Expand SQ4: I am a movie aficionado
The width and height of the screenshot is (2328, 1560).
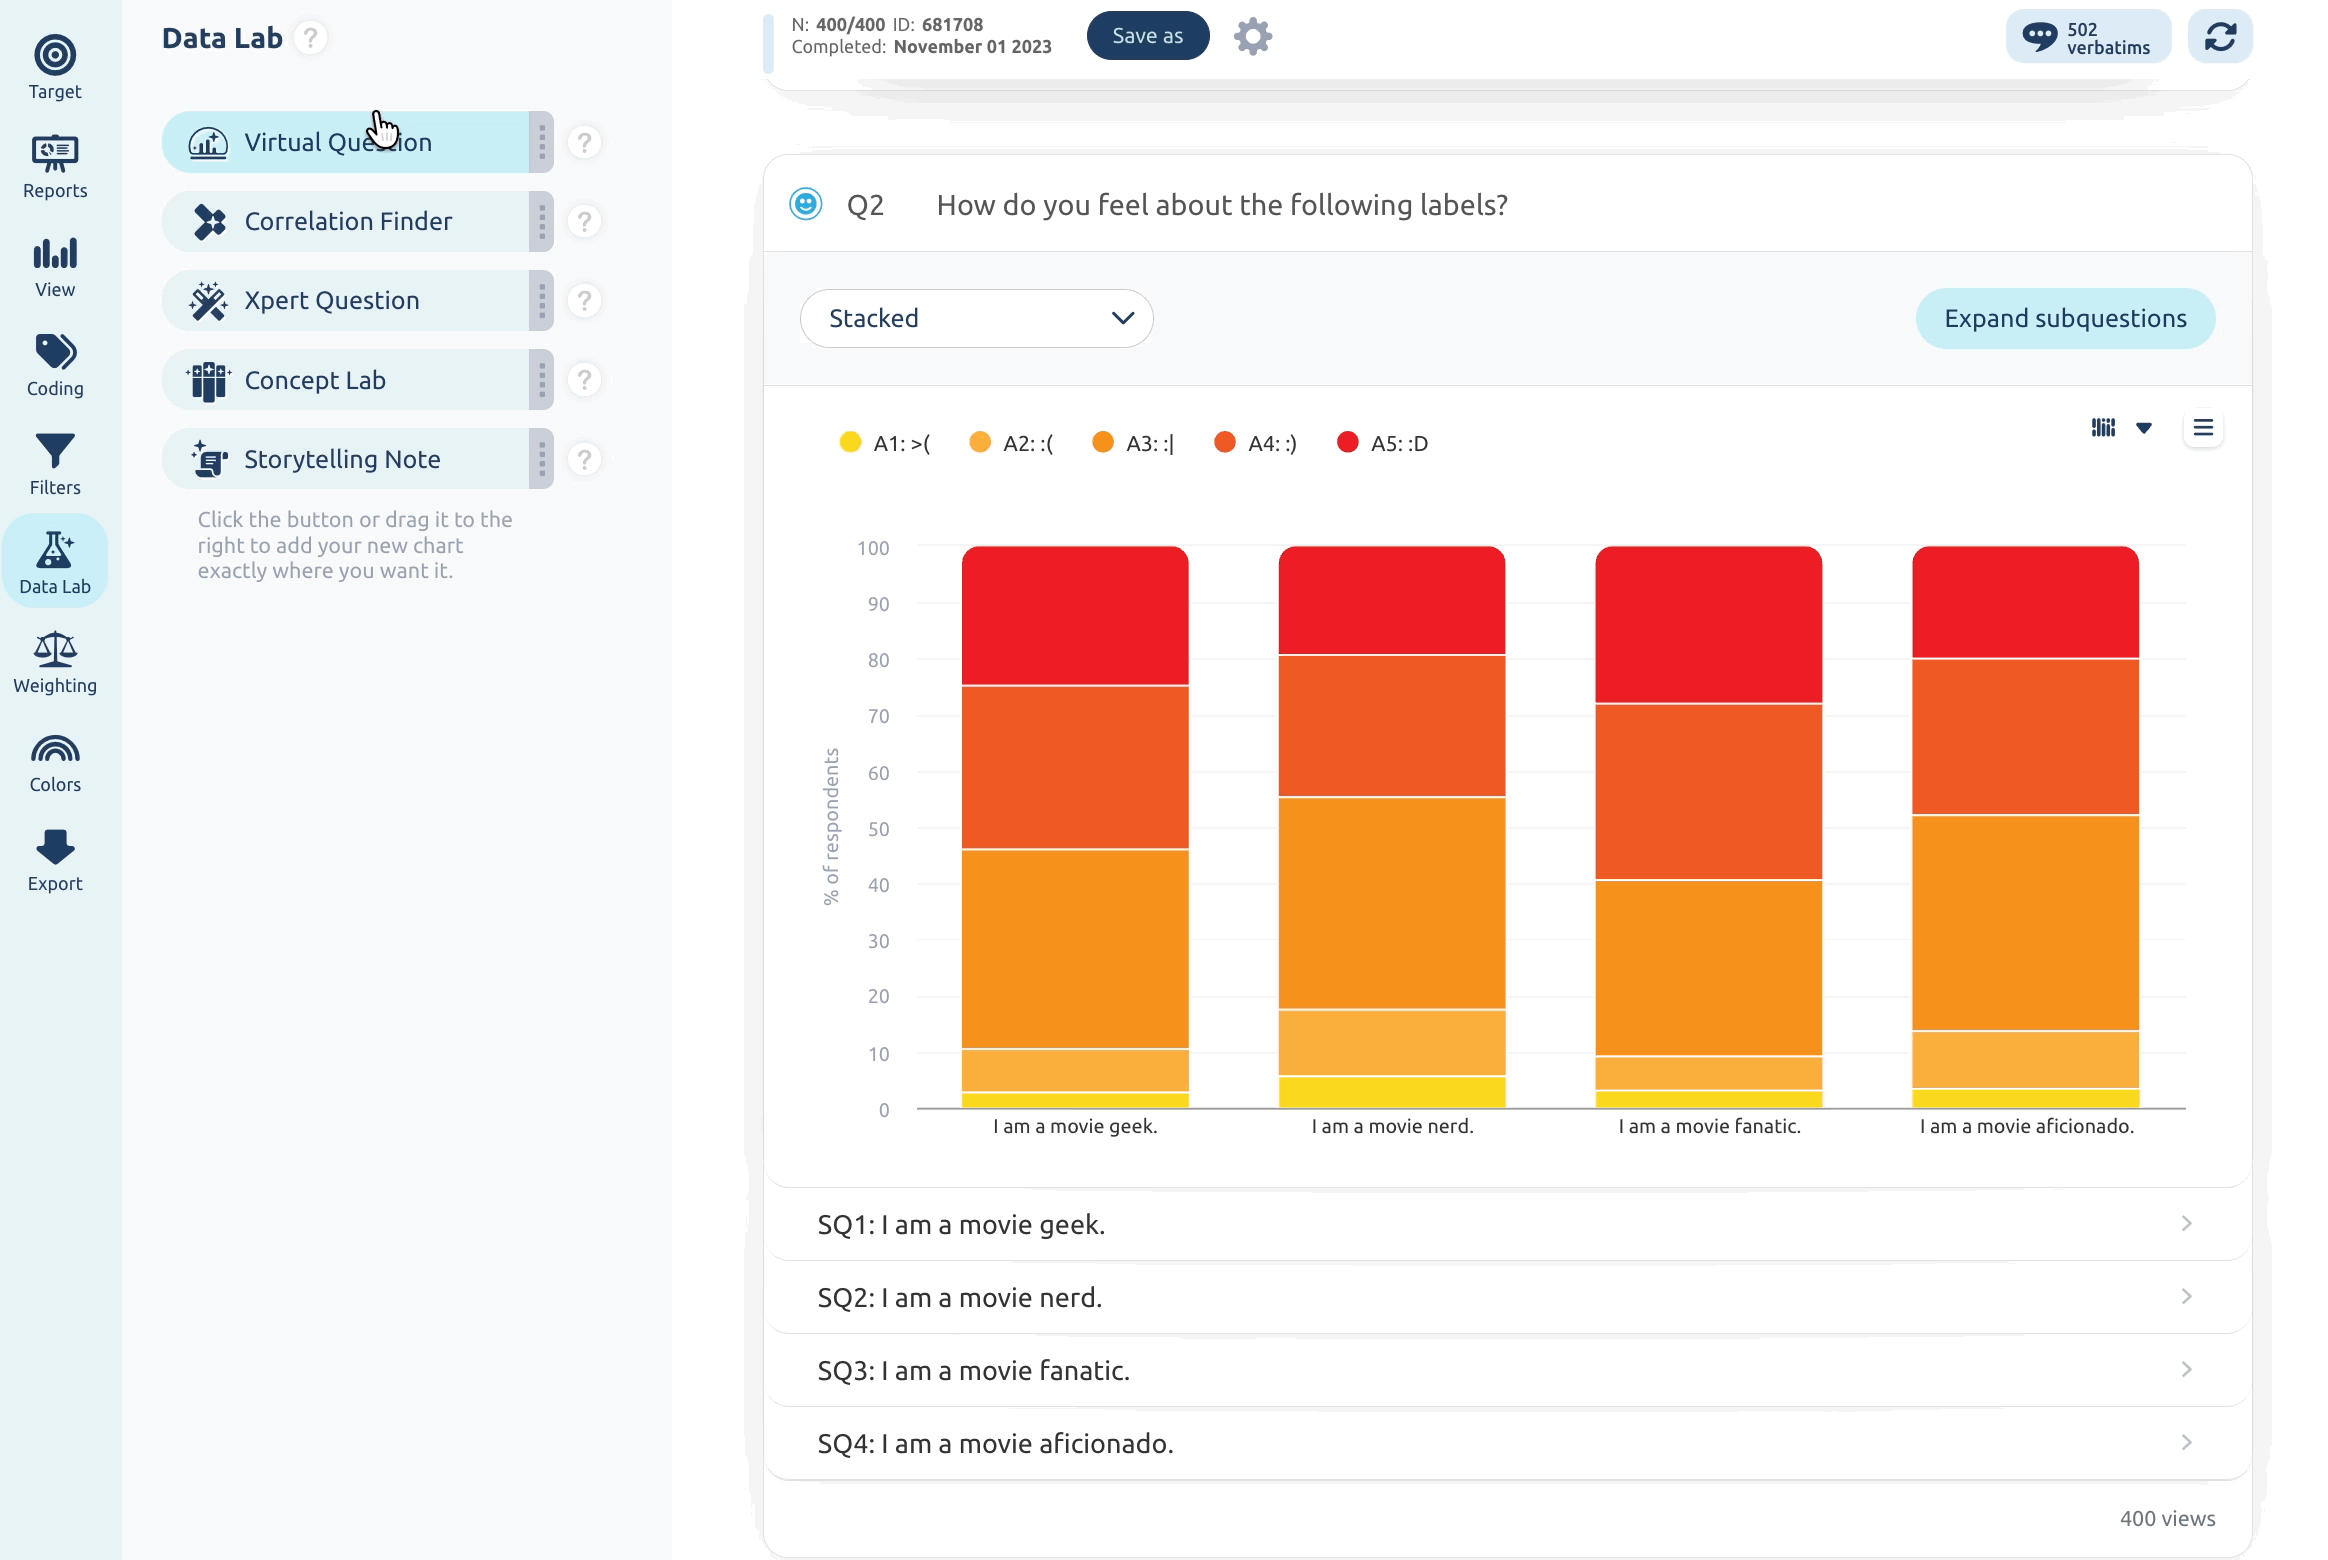click(1508, 1444)
